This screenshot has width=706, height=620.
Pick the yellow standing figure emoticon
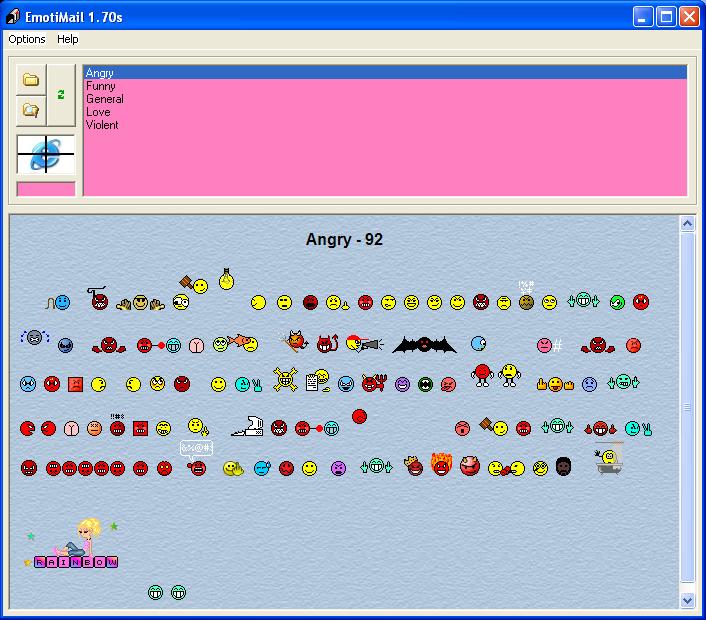[x=509, y=375]
